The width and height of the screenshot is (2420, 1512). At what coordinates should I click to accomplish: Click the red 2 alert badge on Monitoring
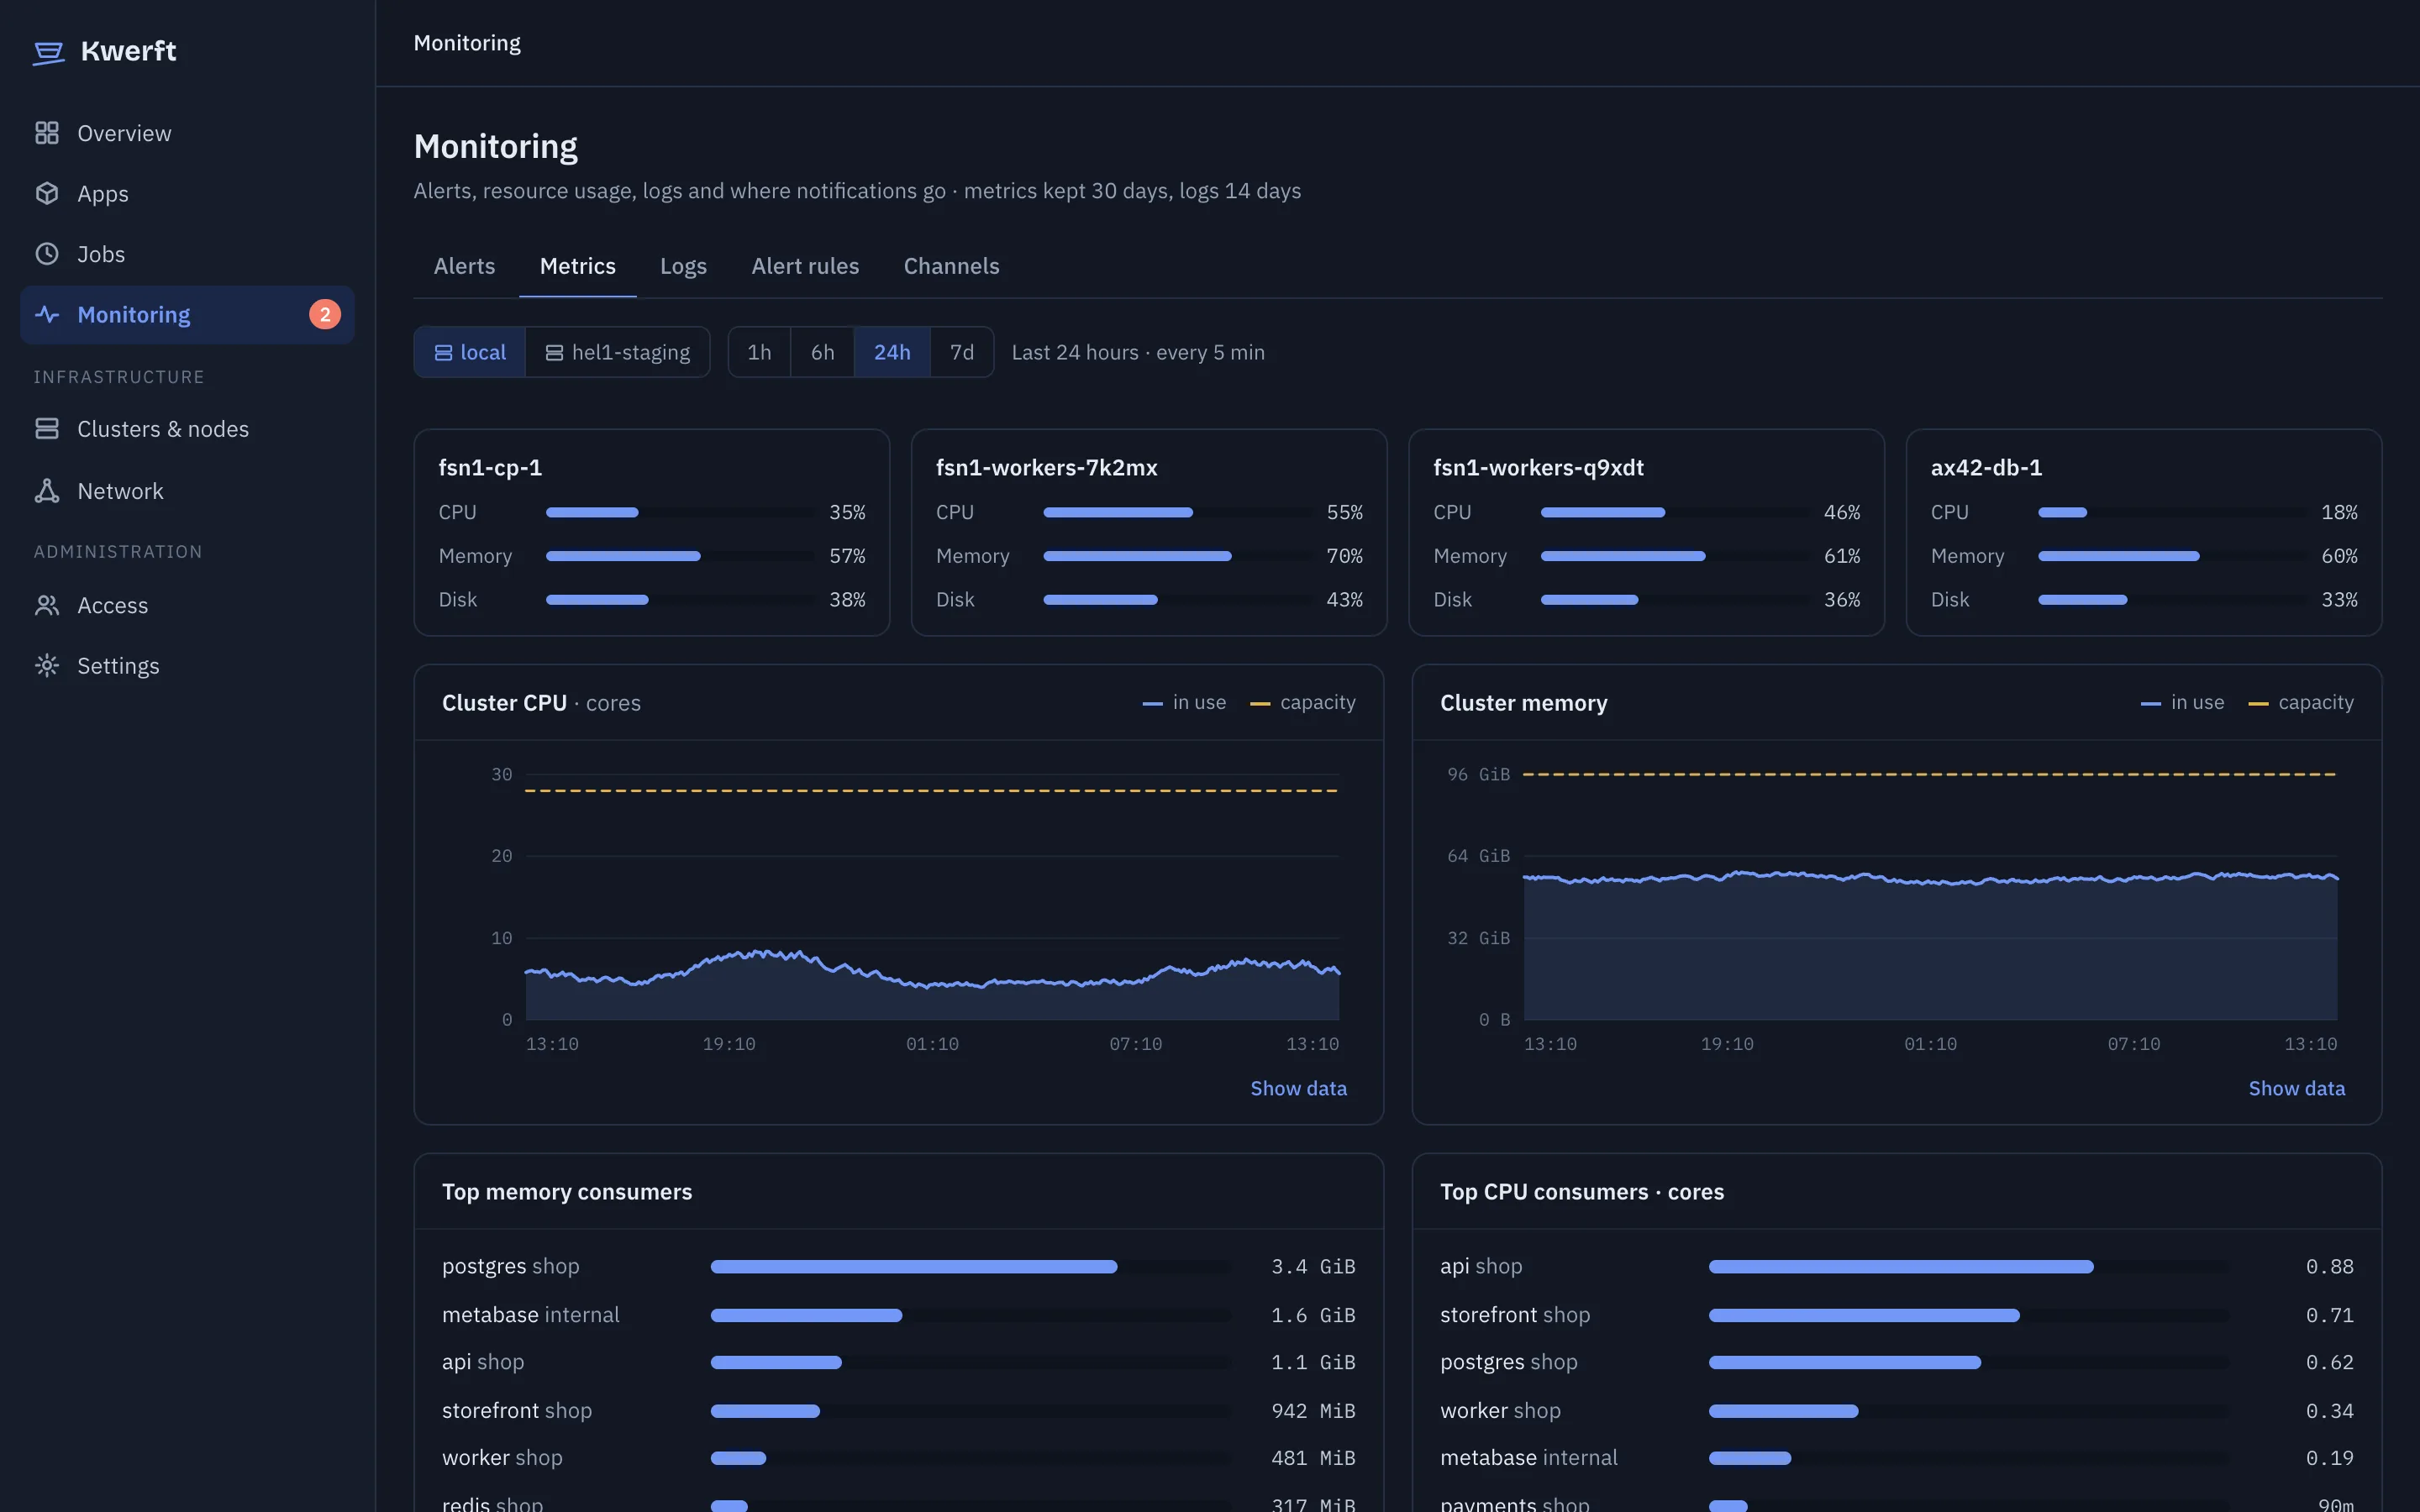point(325,315)
